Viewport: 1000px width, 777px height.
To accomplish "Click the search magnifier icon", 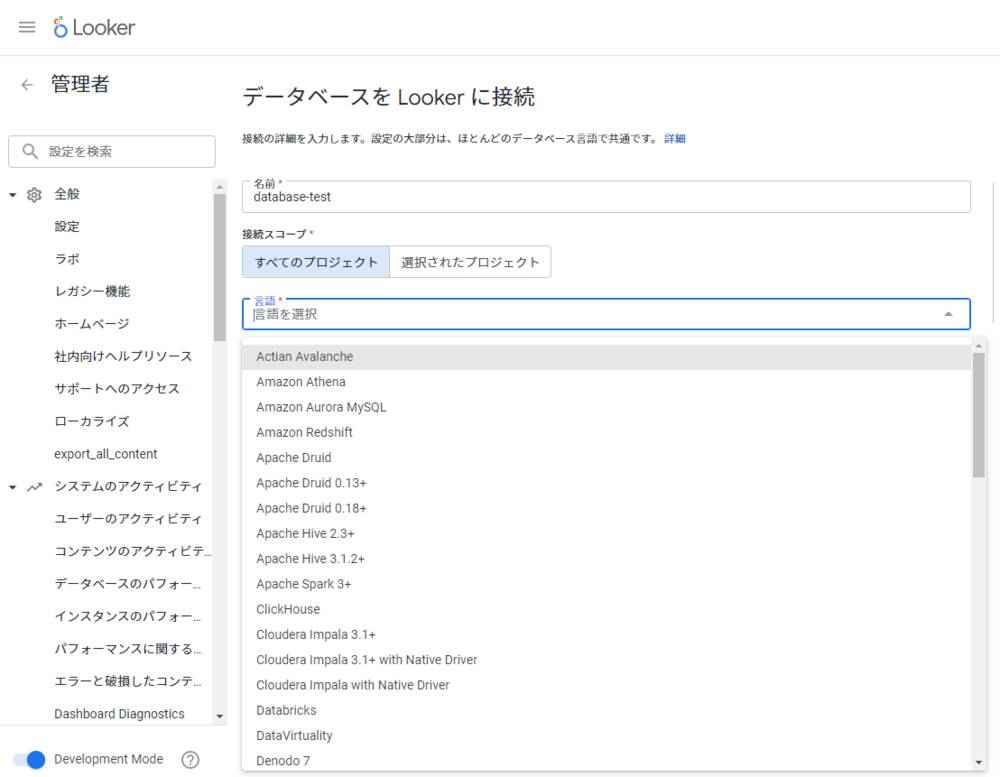I will pyautogui.click(x=30, y=152).
